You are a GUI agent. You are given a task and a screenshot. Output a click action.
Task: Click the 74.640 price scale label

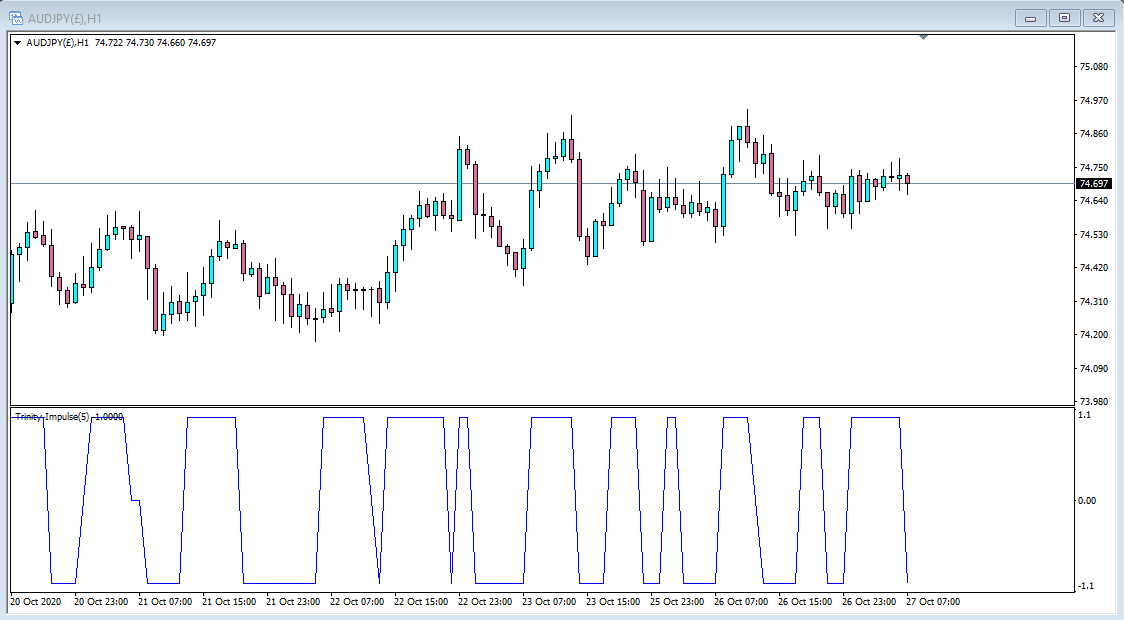[1093, 201]
